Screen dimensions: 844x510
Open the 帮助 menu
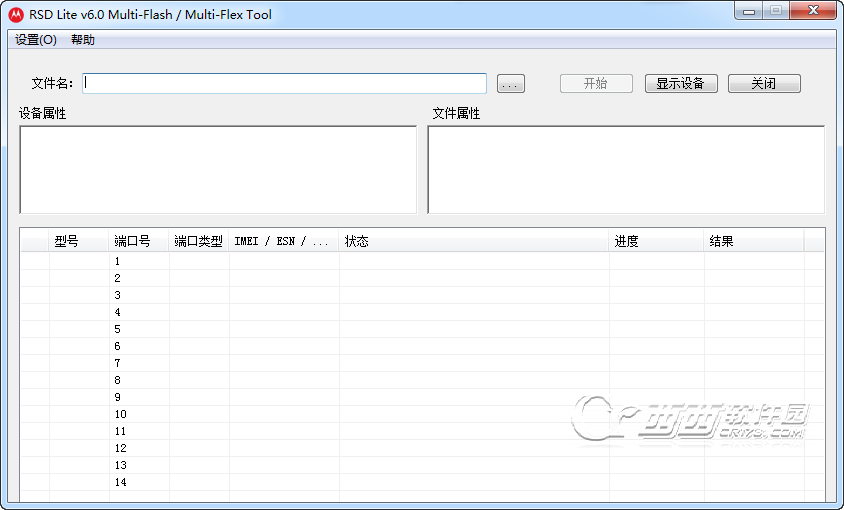click(83, 40)
